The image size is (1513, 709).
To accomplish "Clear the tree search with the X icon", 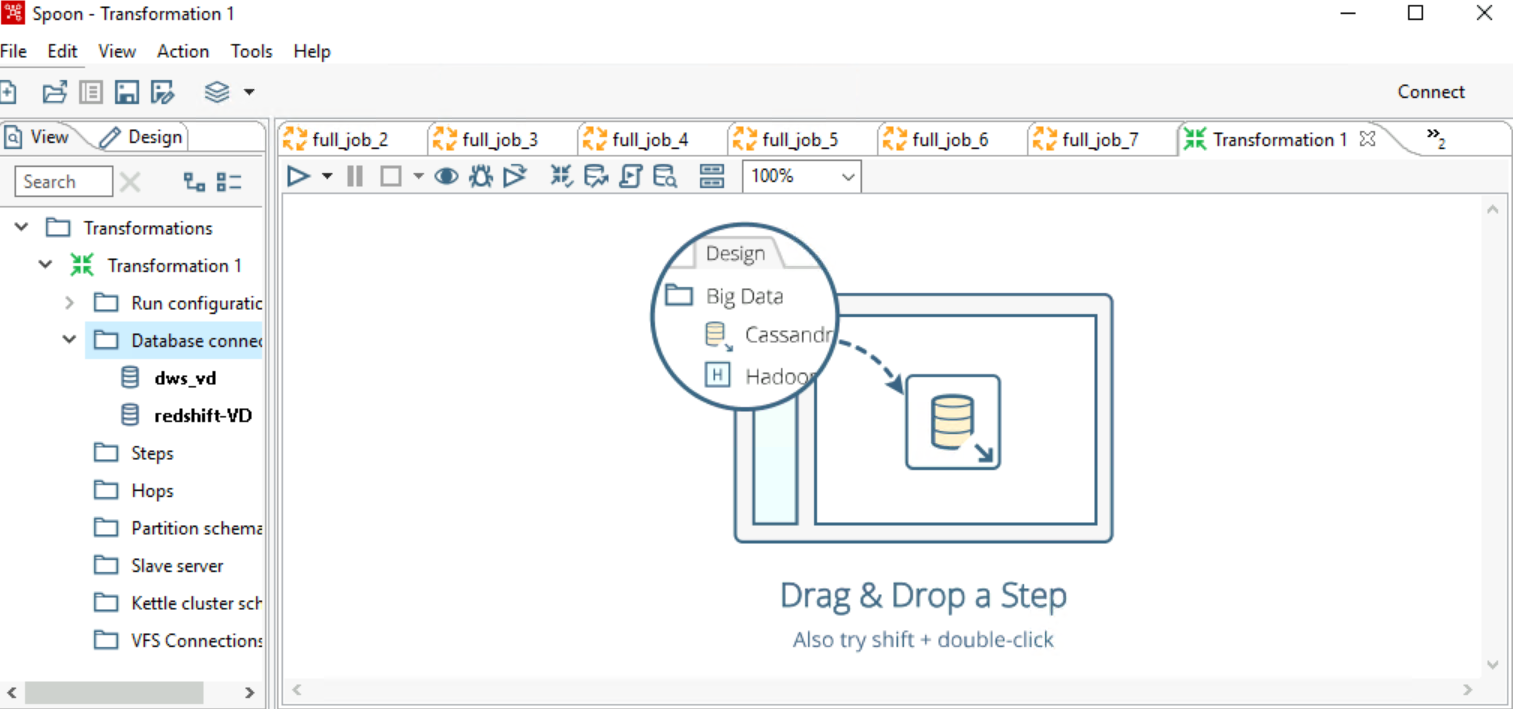I will pos(130,181).
